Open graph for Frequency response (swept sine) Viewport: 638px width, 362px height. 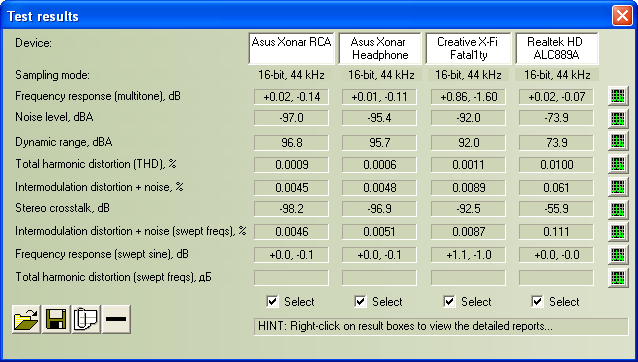pos(618,255)
